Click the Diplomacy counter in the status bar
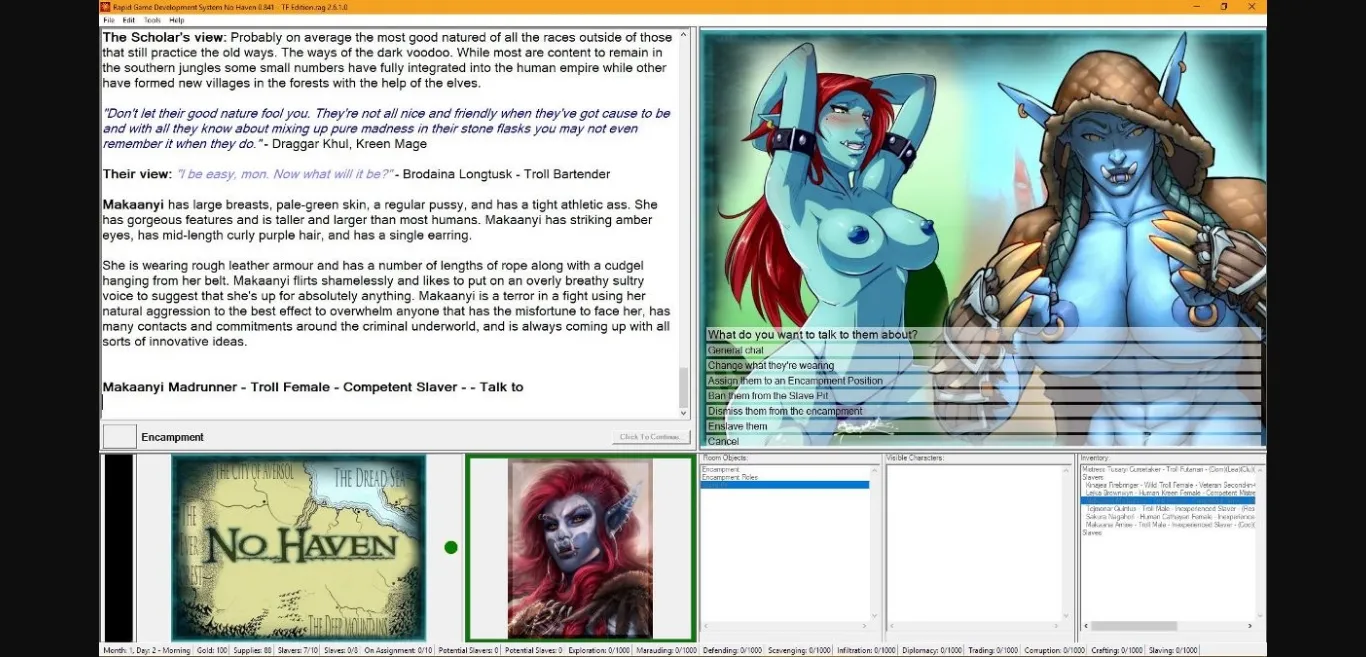 point(935,649)
